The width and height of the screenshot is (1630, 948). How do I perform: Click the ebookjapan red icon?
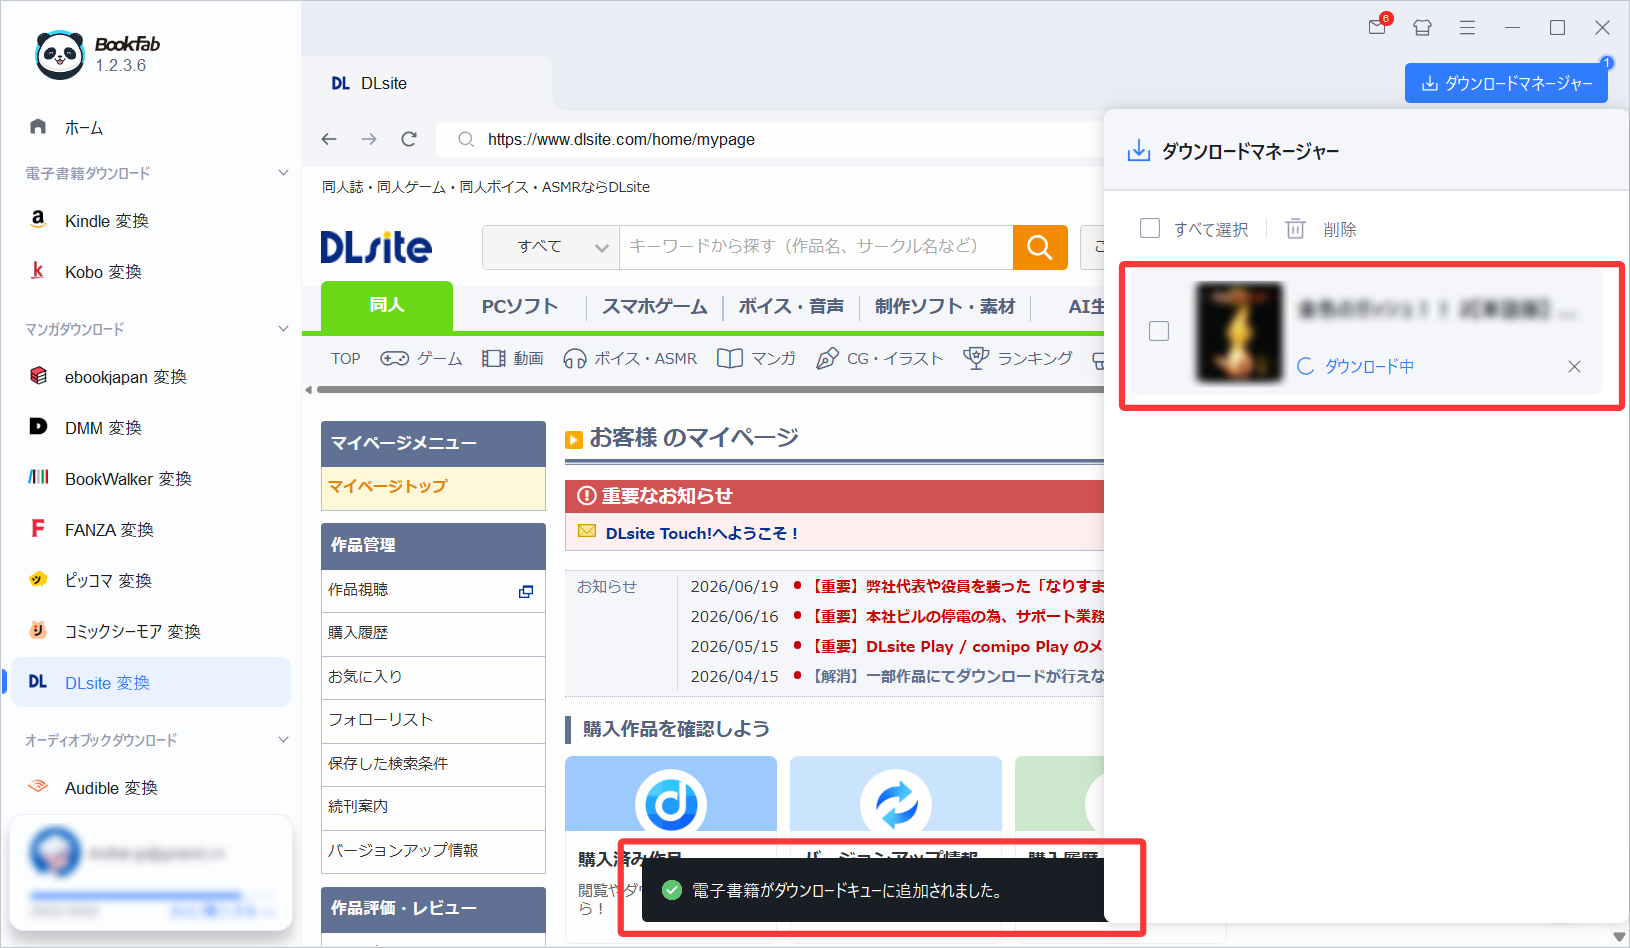pos(38,376)
